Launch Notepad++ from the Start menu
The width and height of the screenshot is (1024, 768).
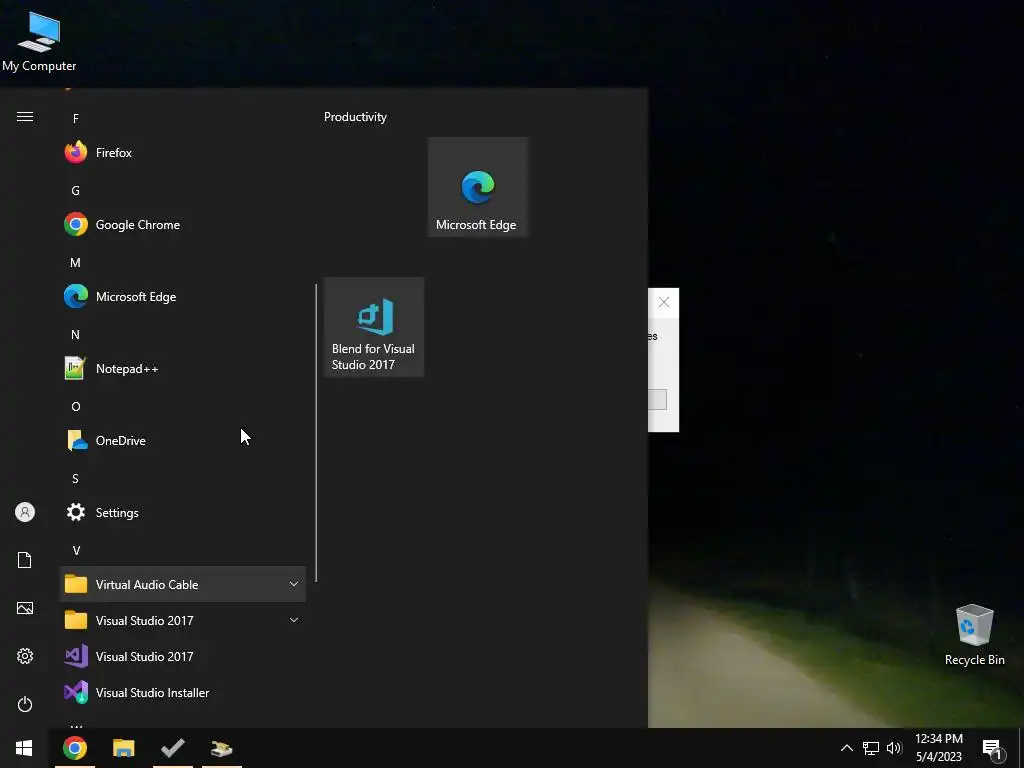click(182, 369)
